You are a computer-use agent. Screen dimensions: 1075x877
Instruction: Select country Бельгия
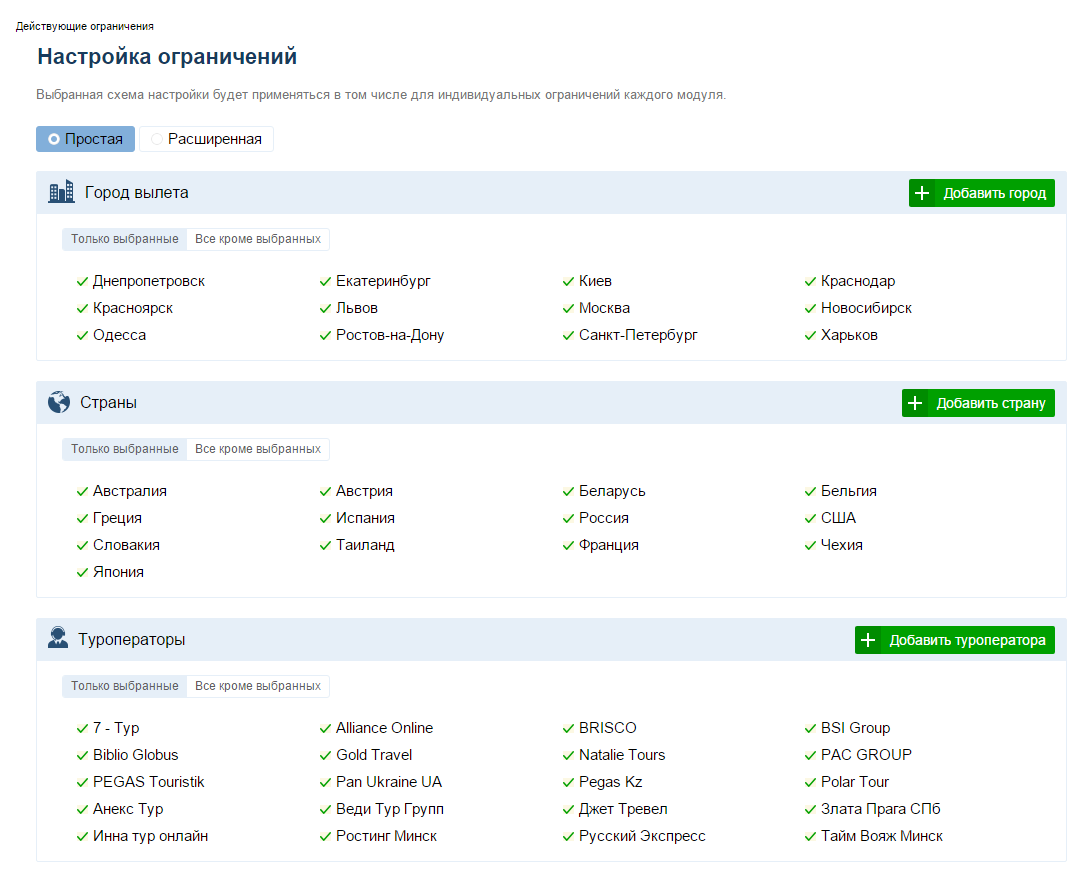point(849,492)
